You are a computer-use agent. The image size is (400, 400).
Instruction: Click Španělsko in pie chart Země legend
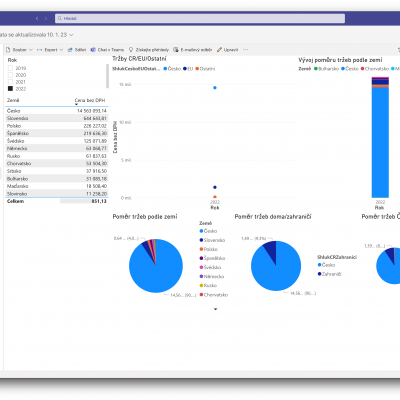(x=212, y=258)
